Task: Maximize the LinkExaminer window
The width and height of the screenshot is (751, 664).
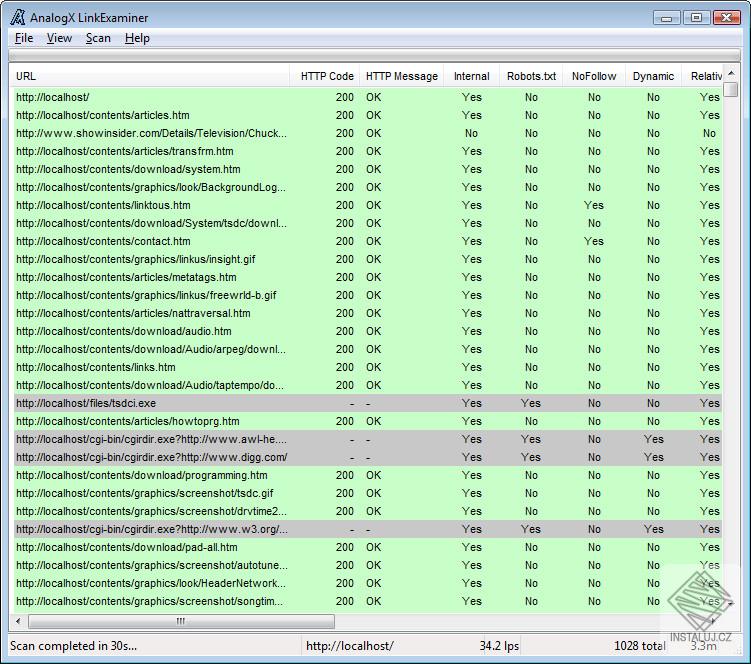Action: (696, 18)
